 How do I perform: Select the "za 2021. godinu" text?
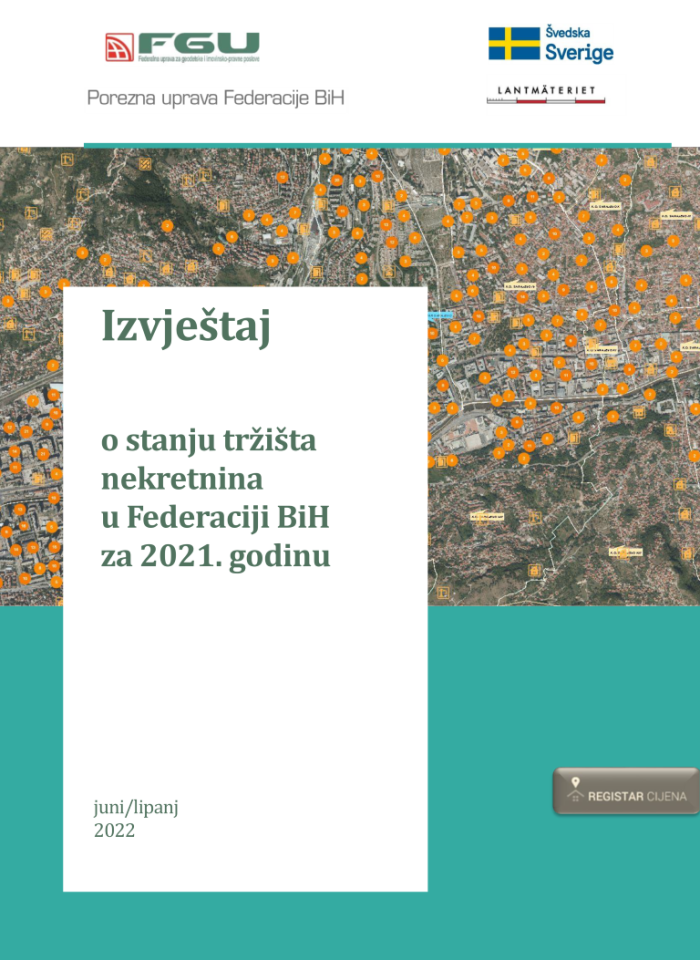pyautogui.click(x=215, y=555)
